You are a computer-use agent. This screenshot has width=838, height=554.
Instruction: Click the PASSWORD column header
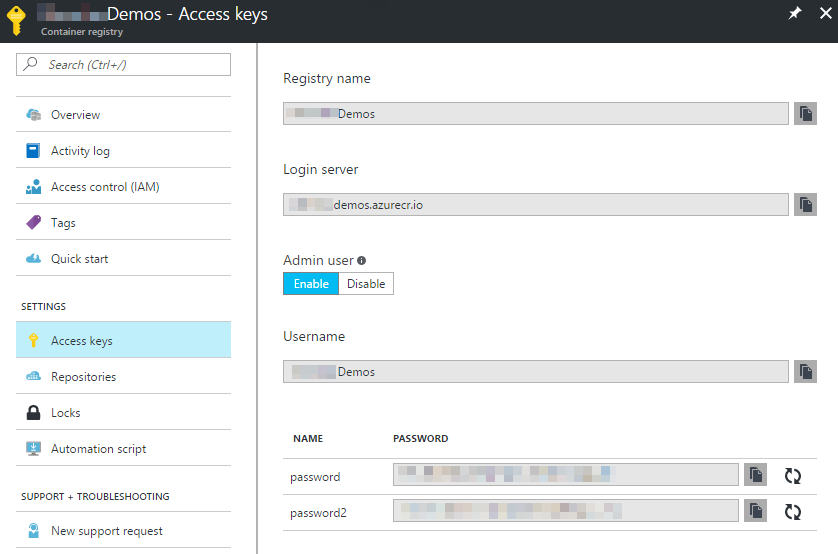(x=421, y=439)
